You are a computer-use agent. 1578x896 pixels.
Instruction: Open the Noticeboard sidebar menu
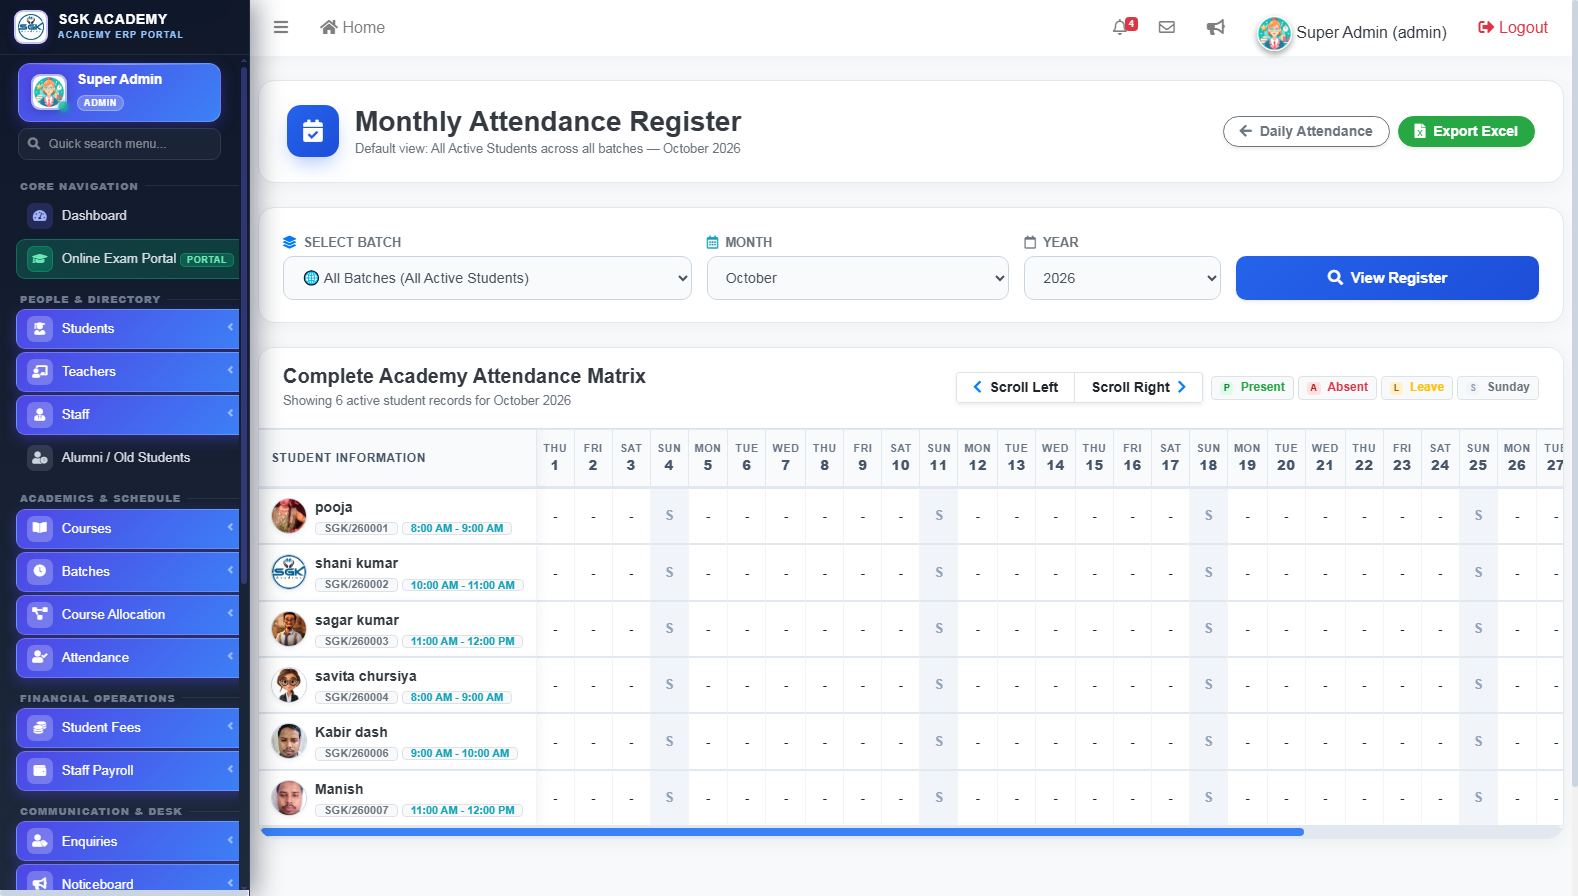(x=128, y=882)
